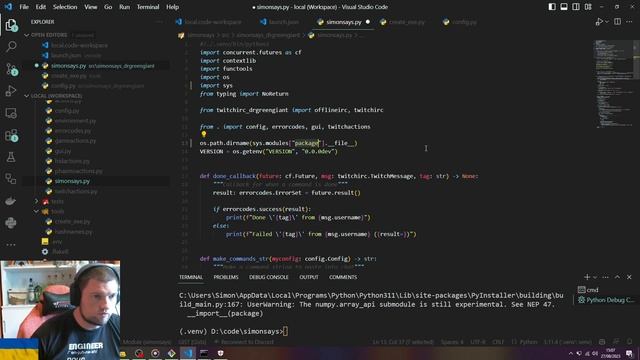This screenshot has width=640, height=360.
Task: Open Customize Layout icon in title bar
Action: [x=588, y=7]
